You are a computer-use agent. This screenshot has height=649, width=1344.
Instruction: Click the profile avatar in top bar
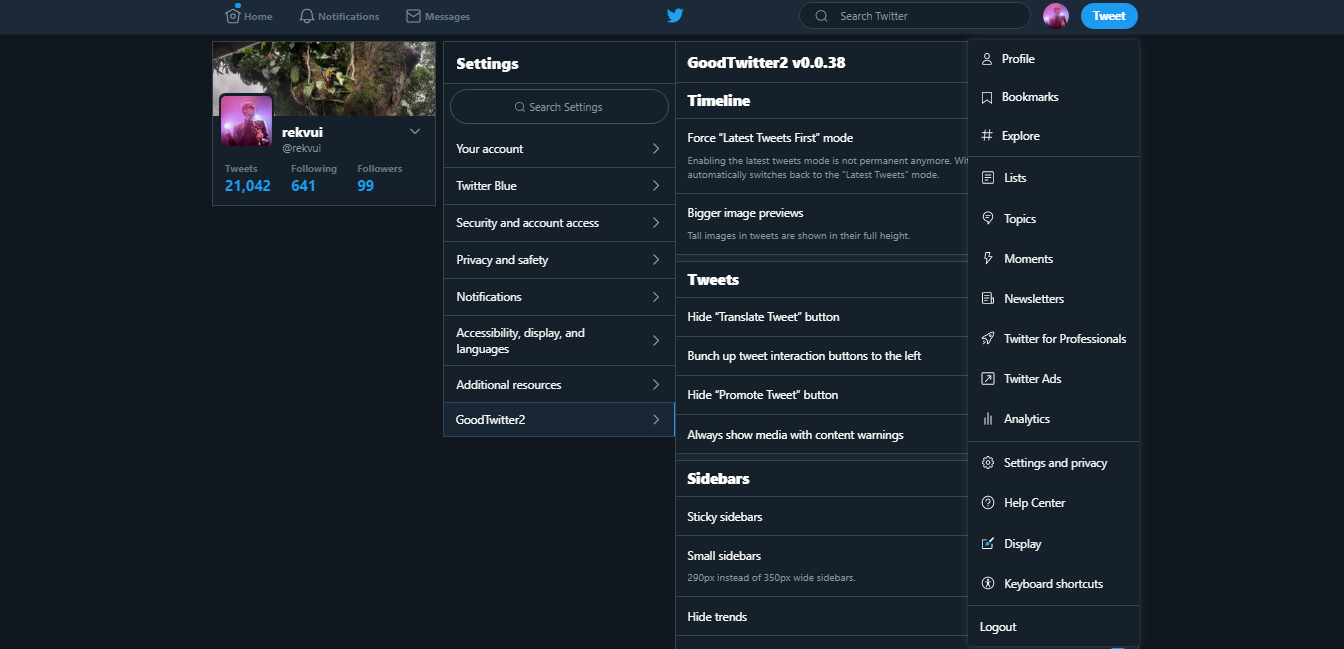tap(1056, 16)
